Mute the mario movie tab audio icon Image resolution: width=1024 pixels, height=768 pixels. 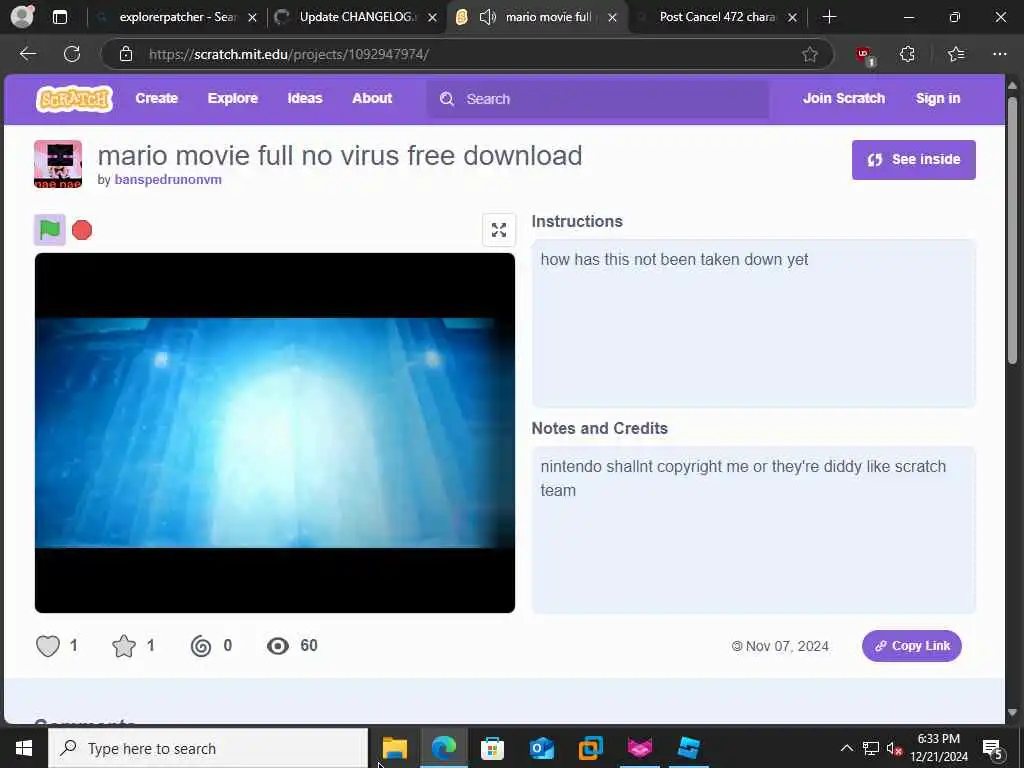pos(488,18)
